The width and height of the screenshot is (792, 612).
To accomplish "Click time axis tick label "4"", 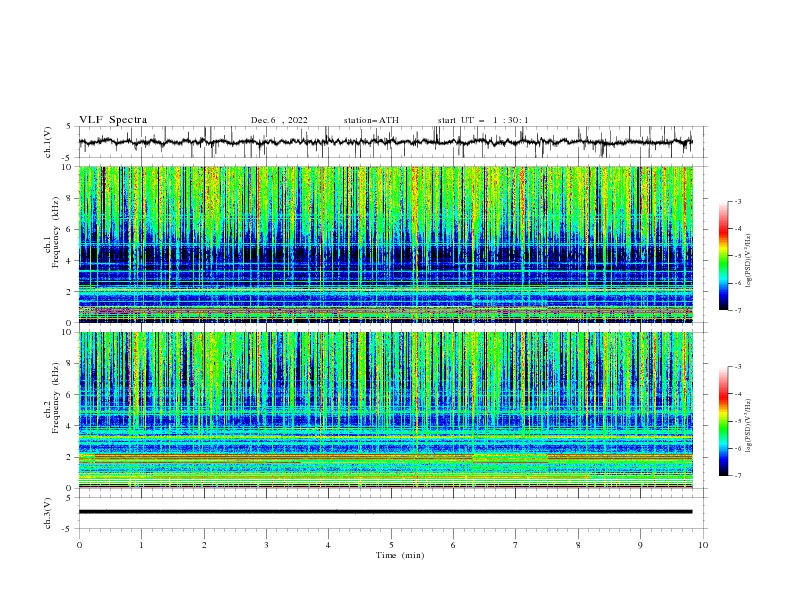I will (328, 545).
